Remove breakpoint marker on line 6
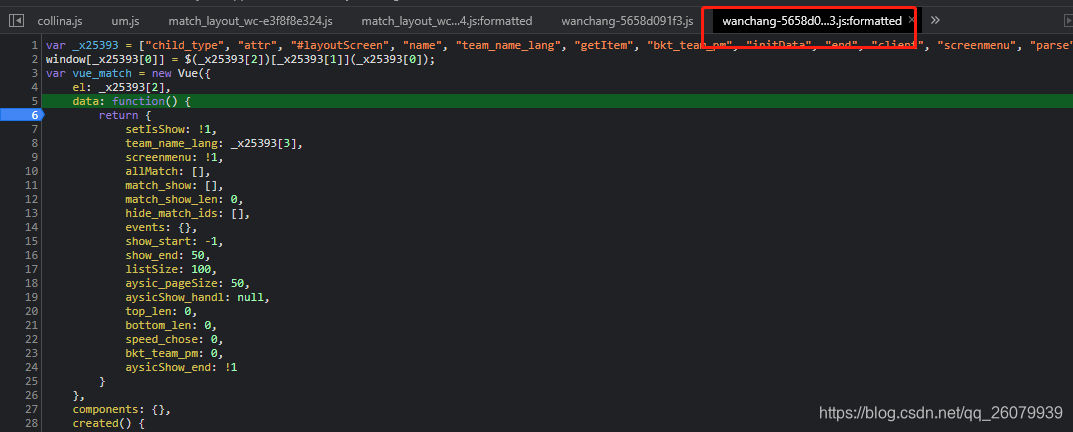 coord(21,115)
